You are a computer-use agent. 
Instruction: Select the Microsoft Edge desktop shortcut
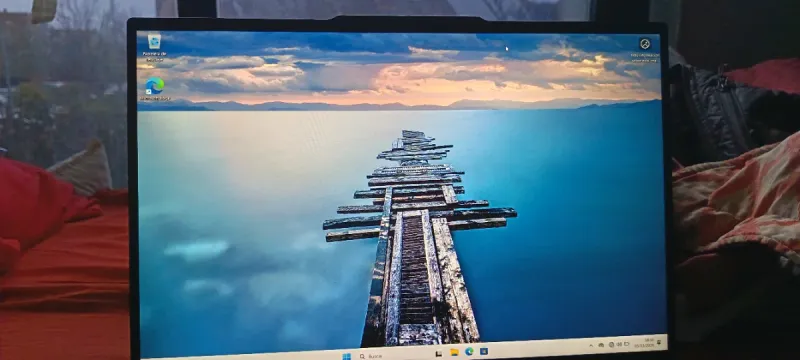click(155, 89)
